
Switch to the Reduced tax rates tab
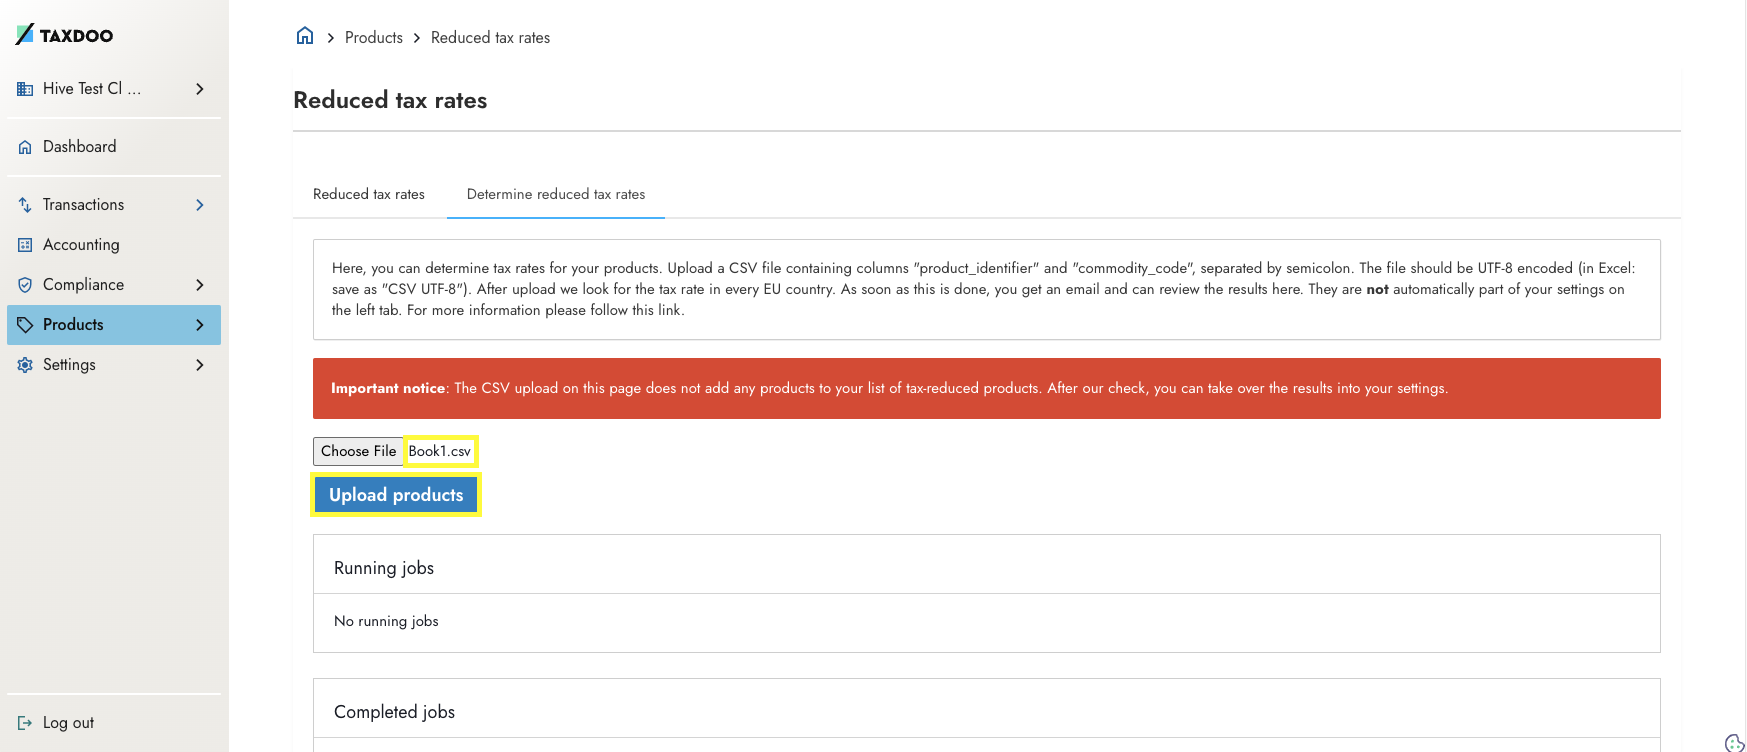pos(369,194)
